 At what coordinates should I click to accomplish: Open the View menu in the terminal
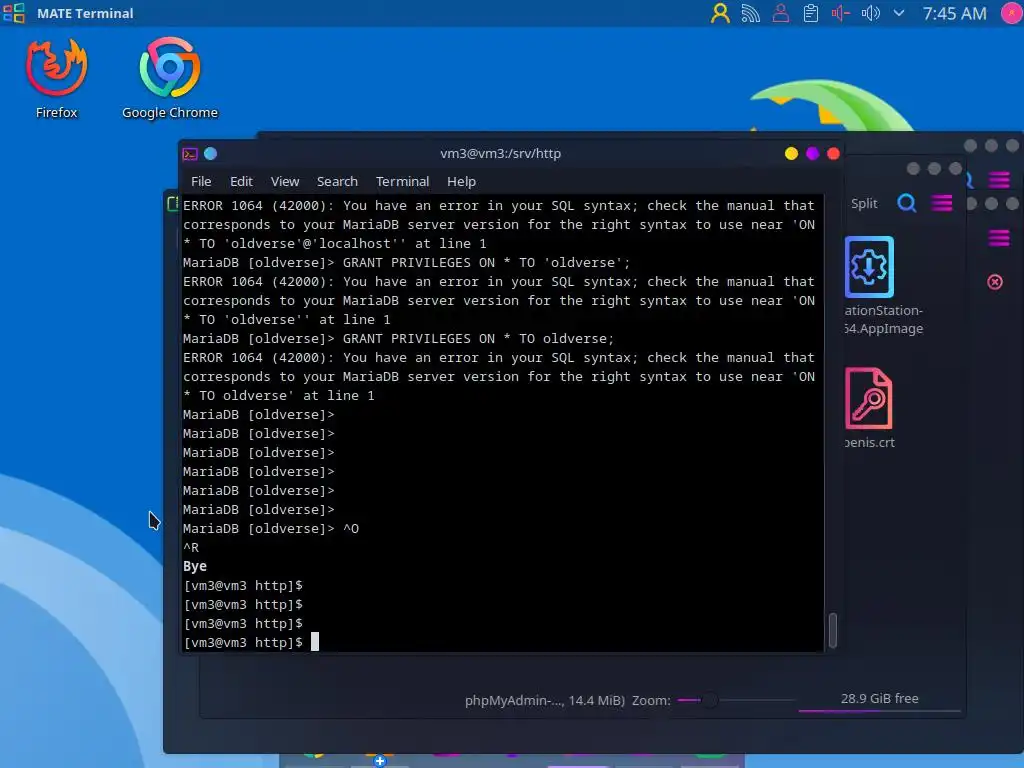285,182
